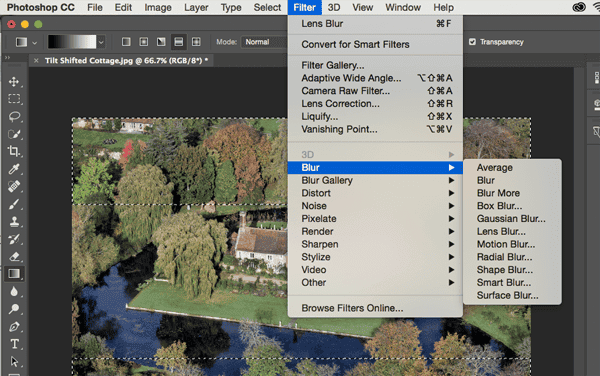
Task: Toggle the Transparency checkbox
Action: click(472, 42)
